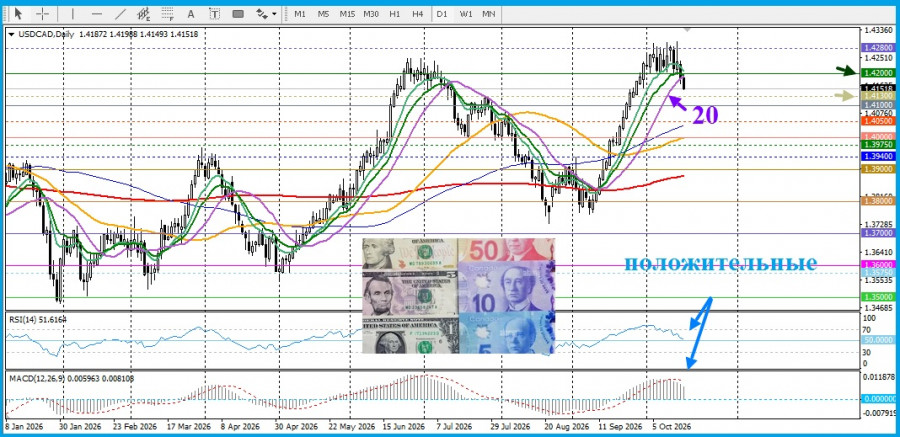Switch chart to H1 timeframe
This screenshot has width=900, height=437.
pos(395,13)
